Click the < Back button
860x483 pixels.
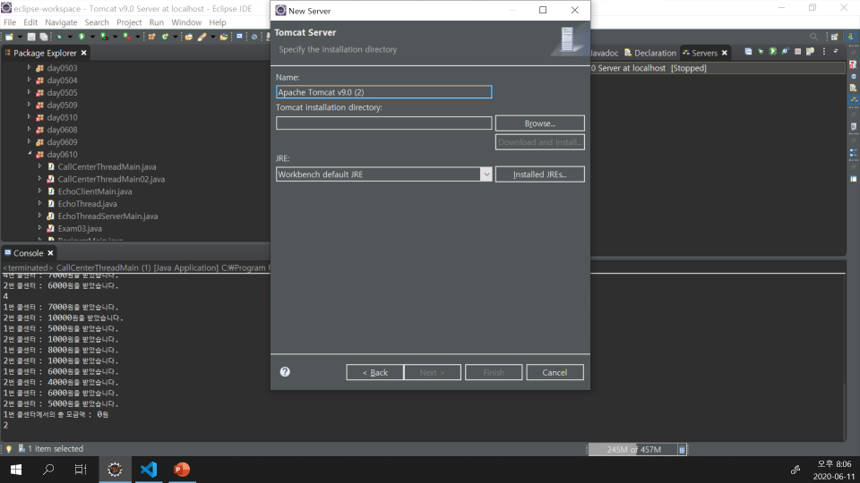[x=375, y=372]
